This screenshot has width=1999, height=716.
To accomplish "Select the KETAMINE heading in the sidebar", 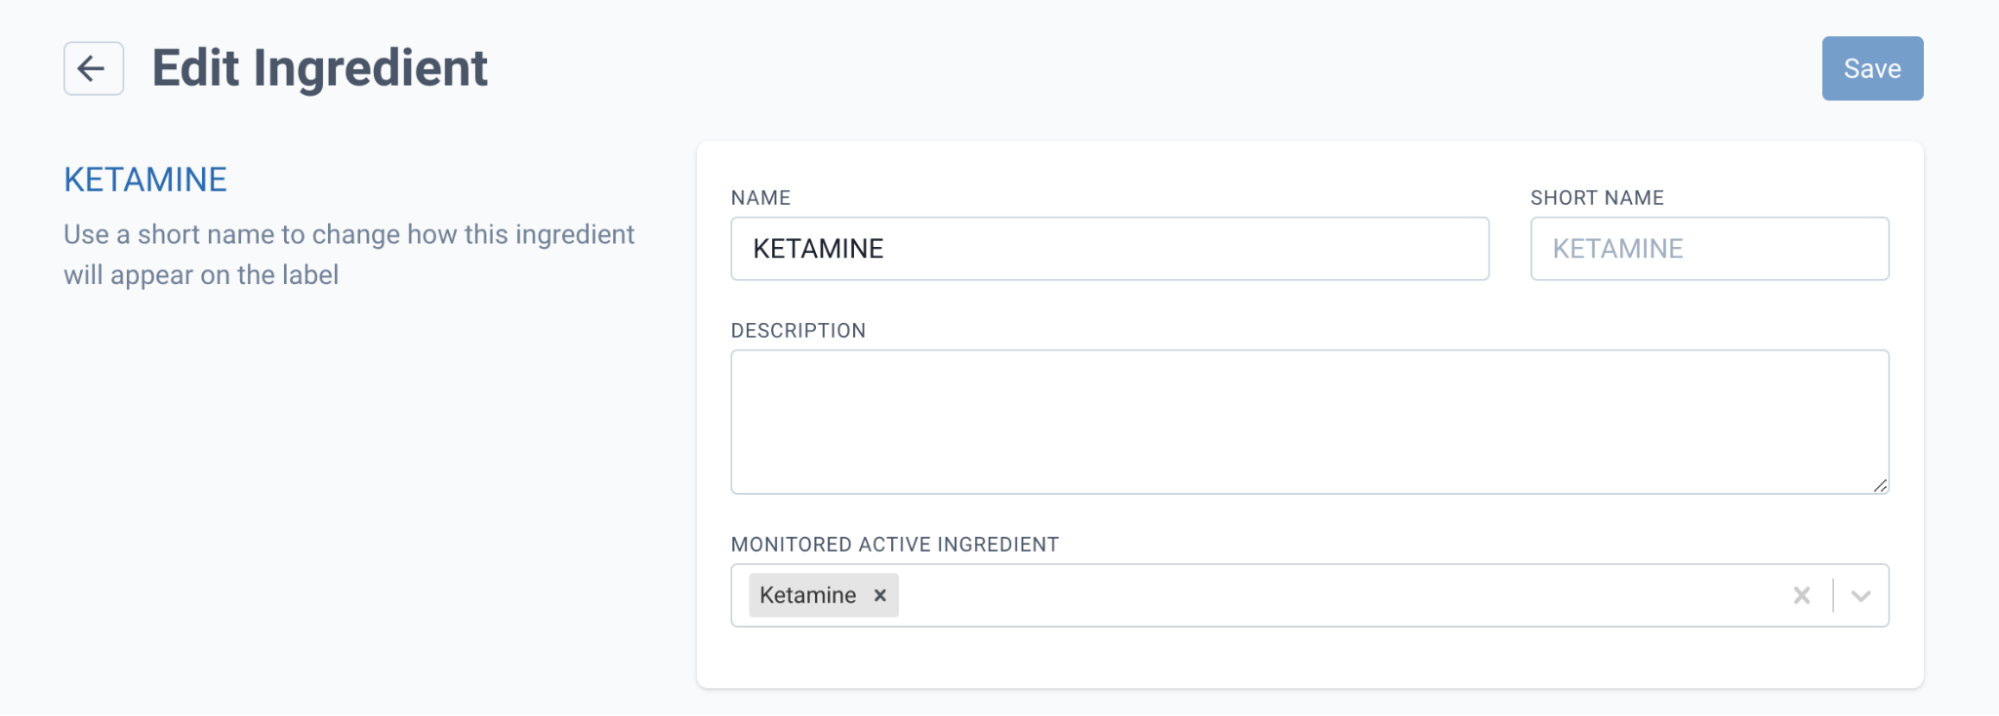I will point(145,179).
